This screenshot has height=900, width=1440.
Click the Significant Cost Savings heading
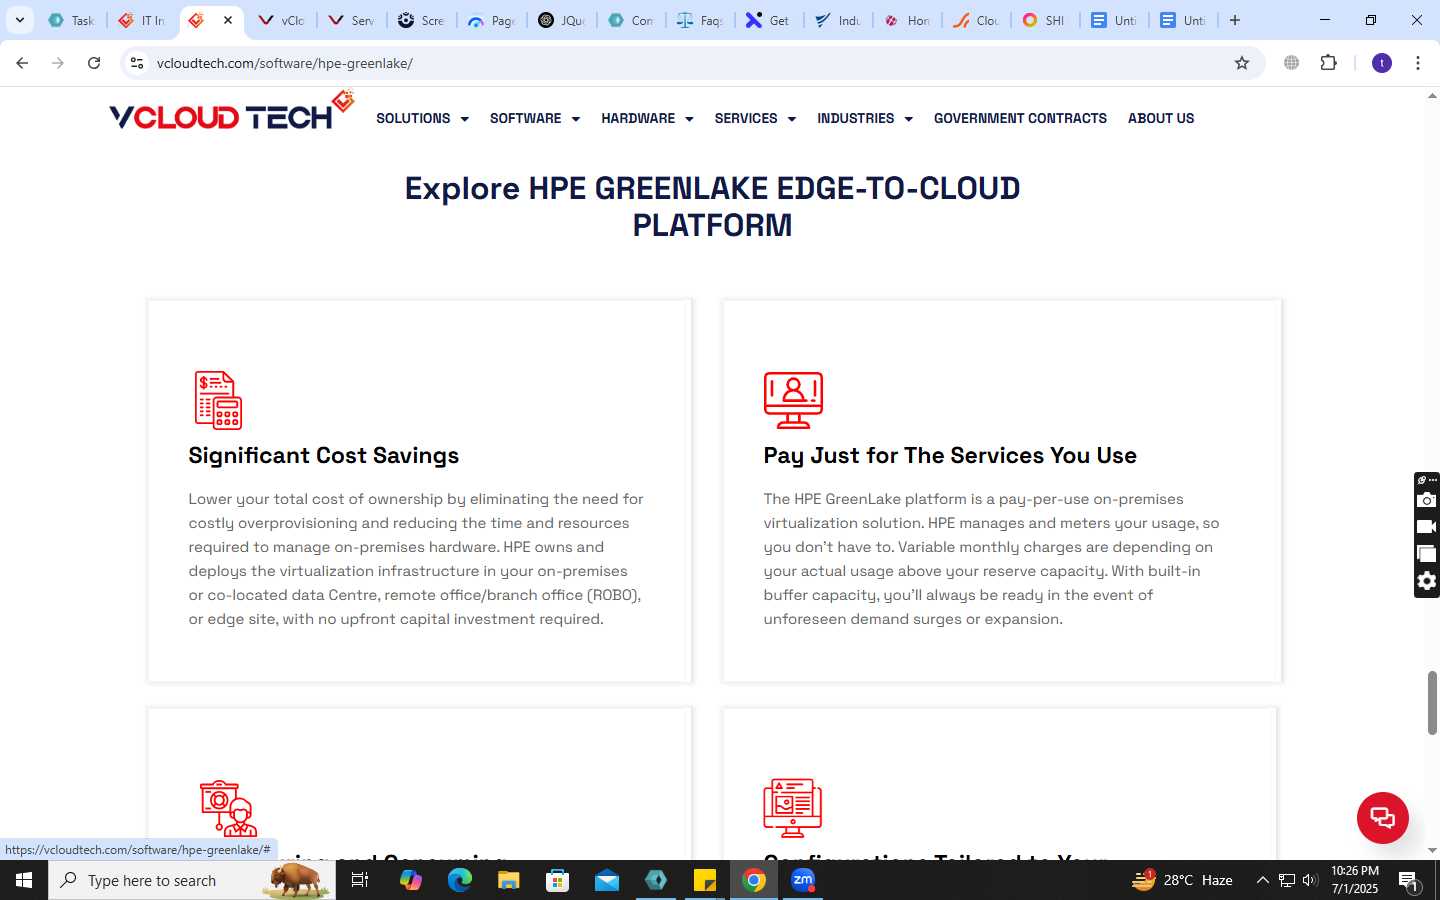pos(324,455)
